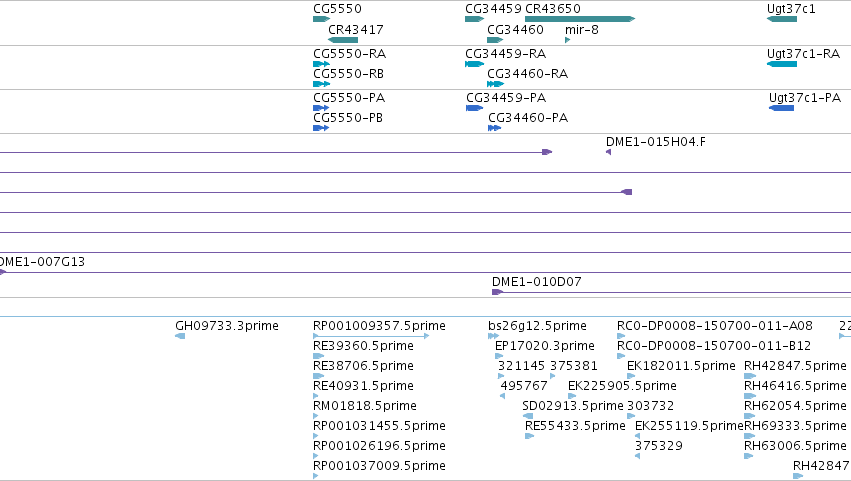Viewport: 851px width, 481px height.
Task: Open the CG34460-PA protein label
Action: tap(528, 118)
